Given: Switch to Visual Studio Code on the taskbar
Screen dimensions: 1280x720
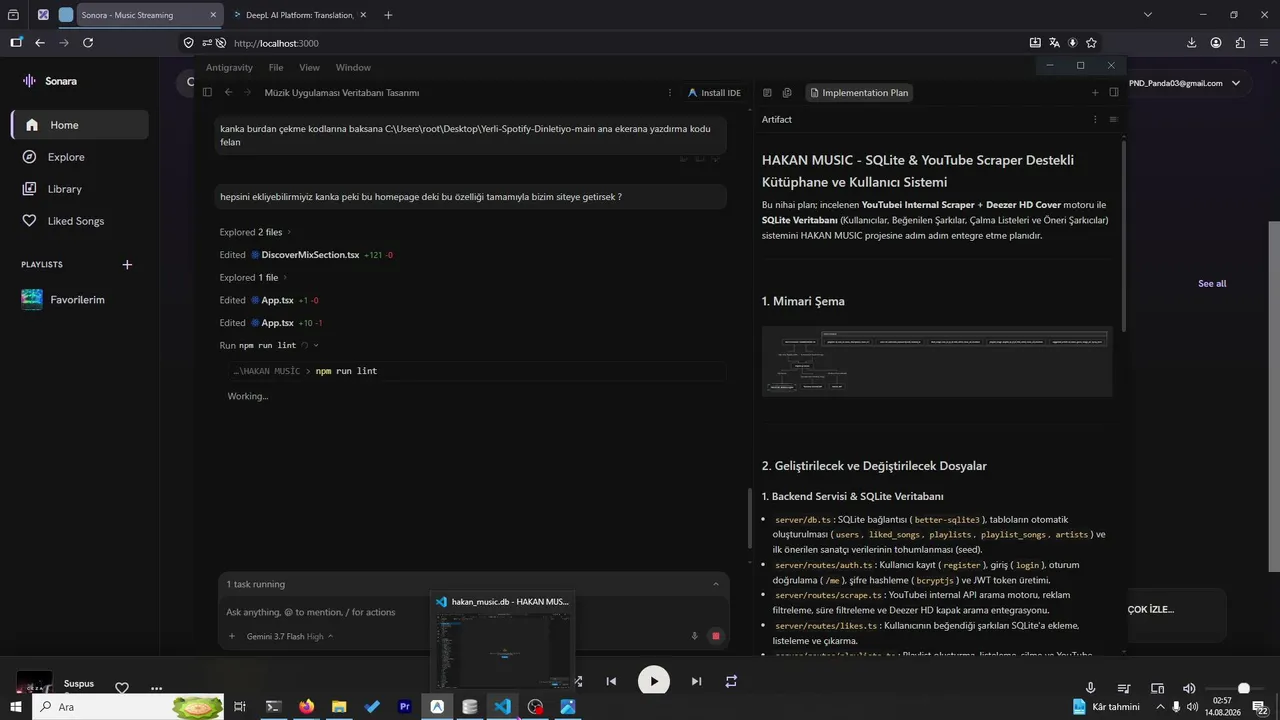Looking at the screenshot, I should coord(502,707).
